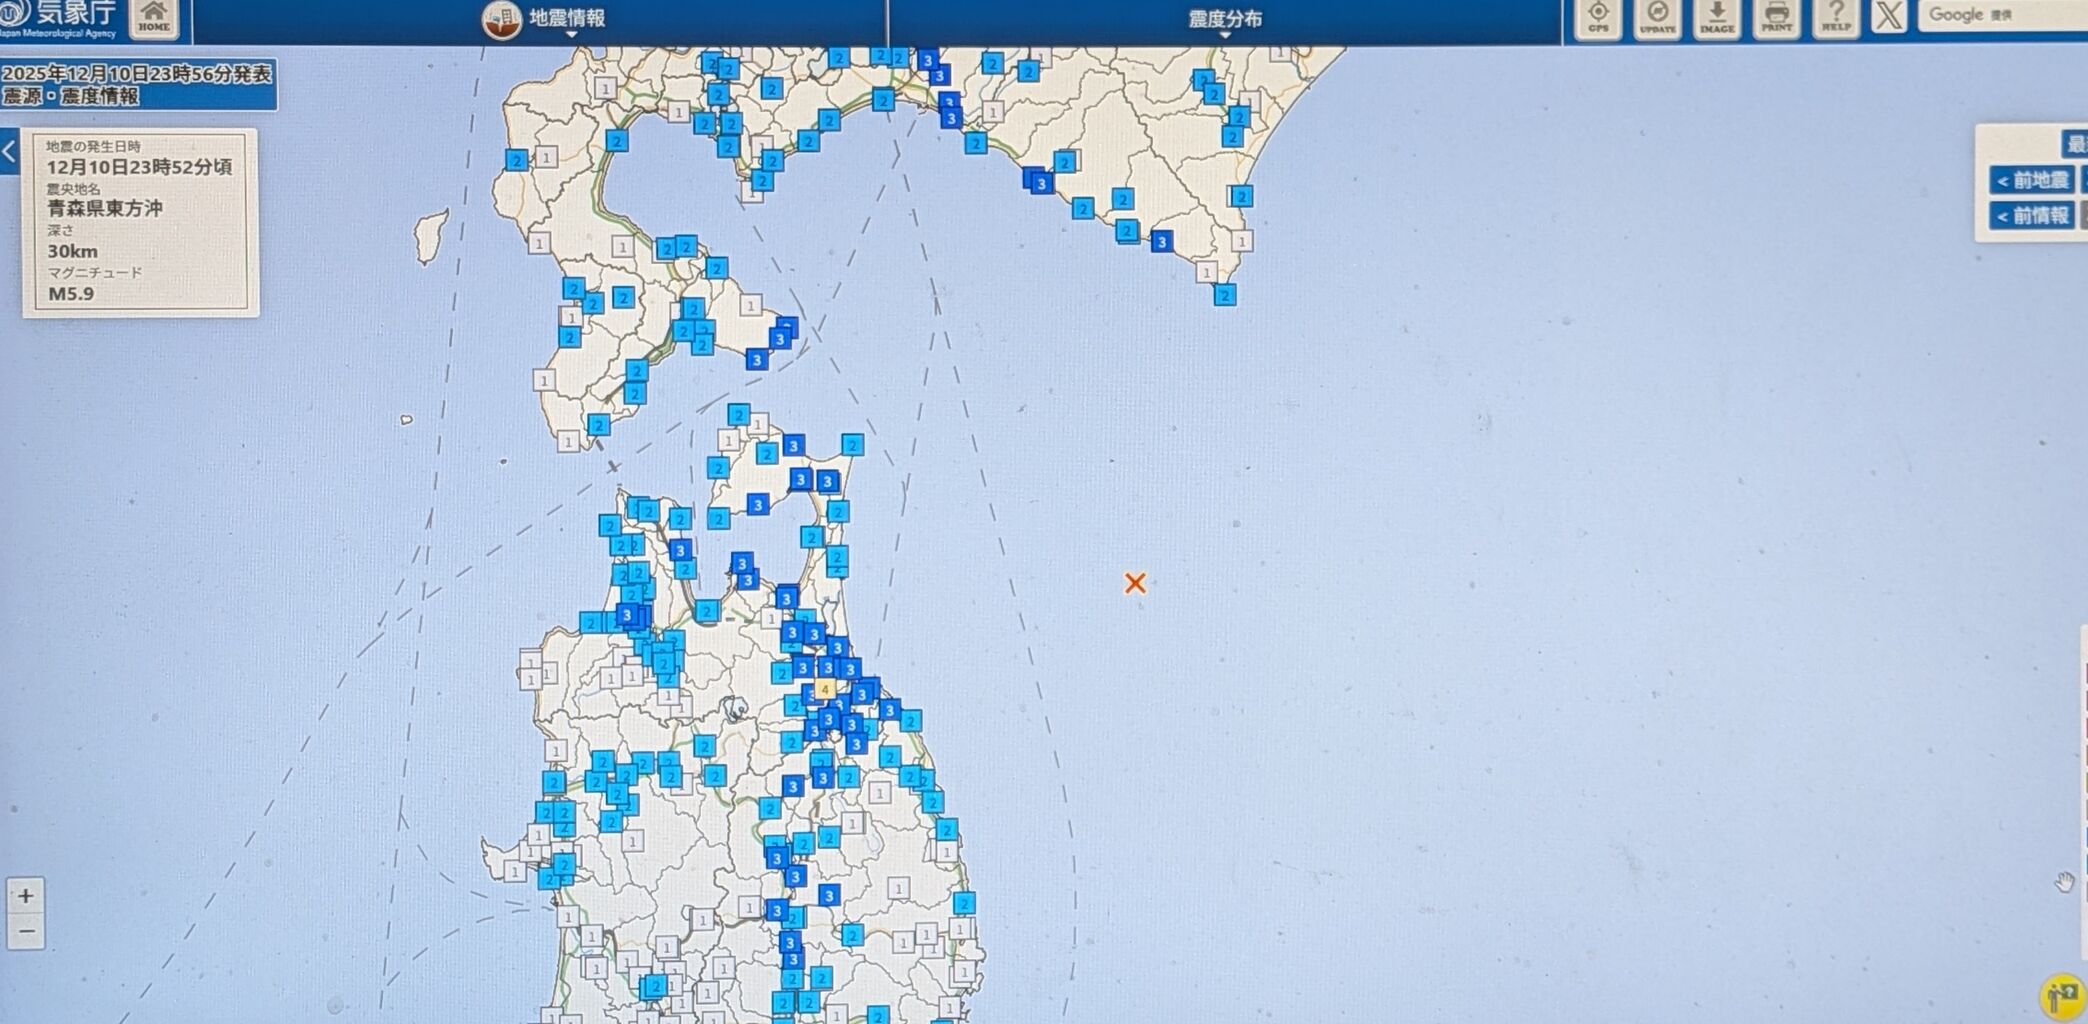
Task: Collapse the earthquake info panel arrow
Action: [x=9, y=152]
